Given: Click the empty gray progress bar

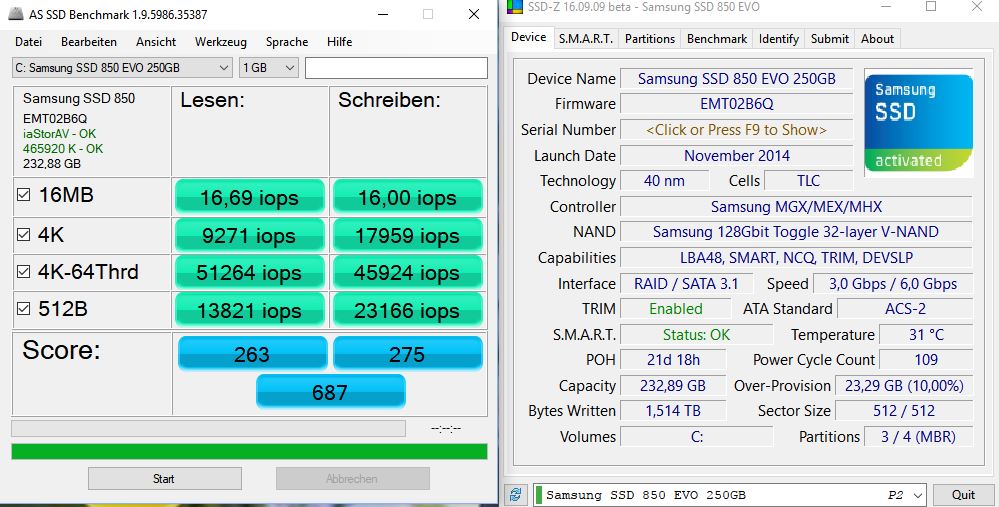Looking at the screenshot, I should [x=208, y=428].
